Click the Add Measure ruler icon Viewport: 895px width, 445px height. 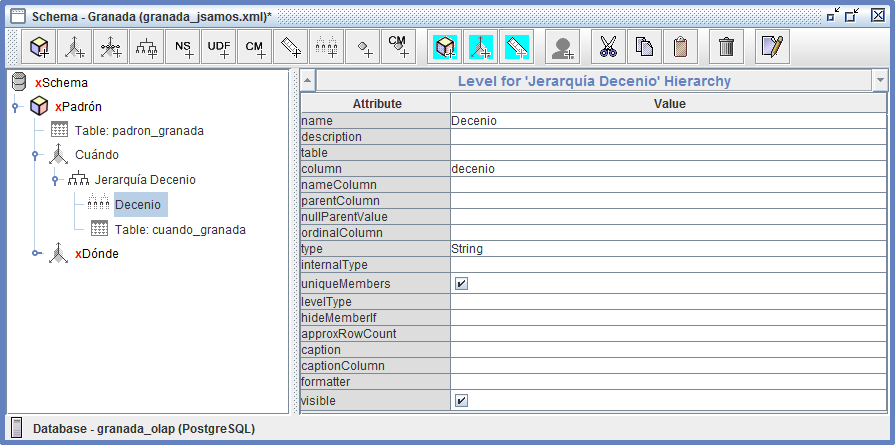click(x=291, y=47)
